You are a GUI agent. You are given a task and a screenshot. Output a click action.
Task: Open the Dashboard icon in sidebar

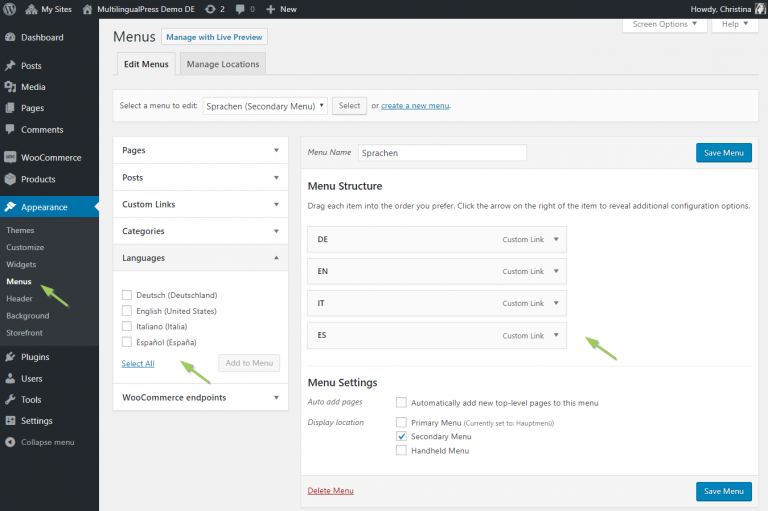pyautogui.click(x=10, y=38)
